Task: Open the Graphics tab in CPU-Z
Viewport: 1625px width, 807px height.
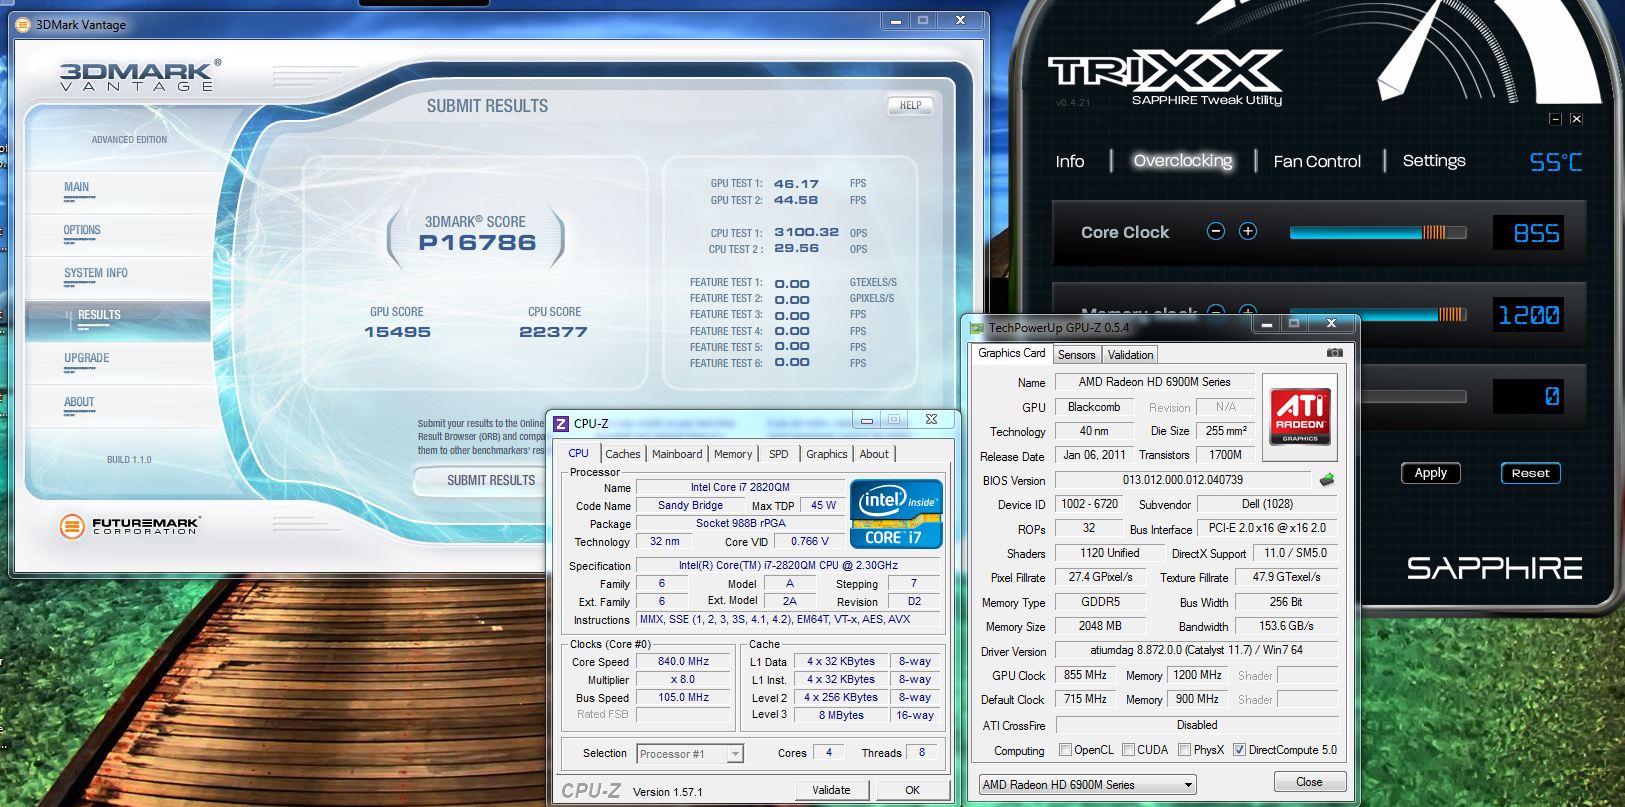Action: click(827, 454)
